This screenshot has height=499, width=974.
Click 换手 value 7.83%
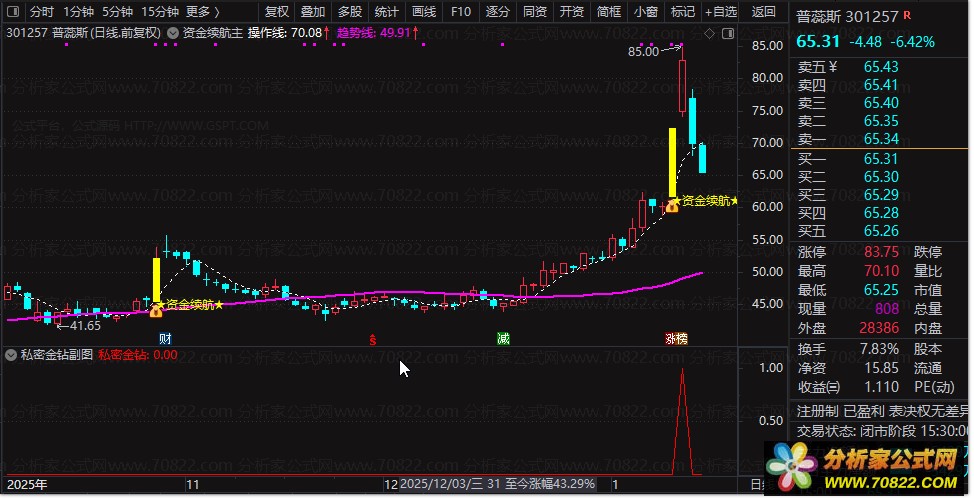pos(879,349)
